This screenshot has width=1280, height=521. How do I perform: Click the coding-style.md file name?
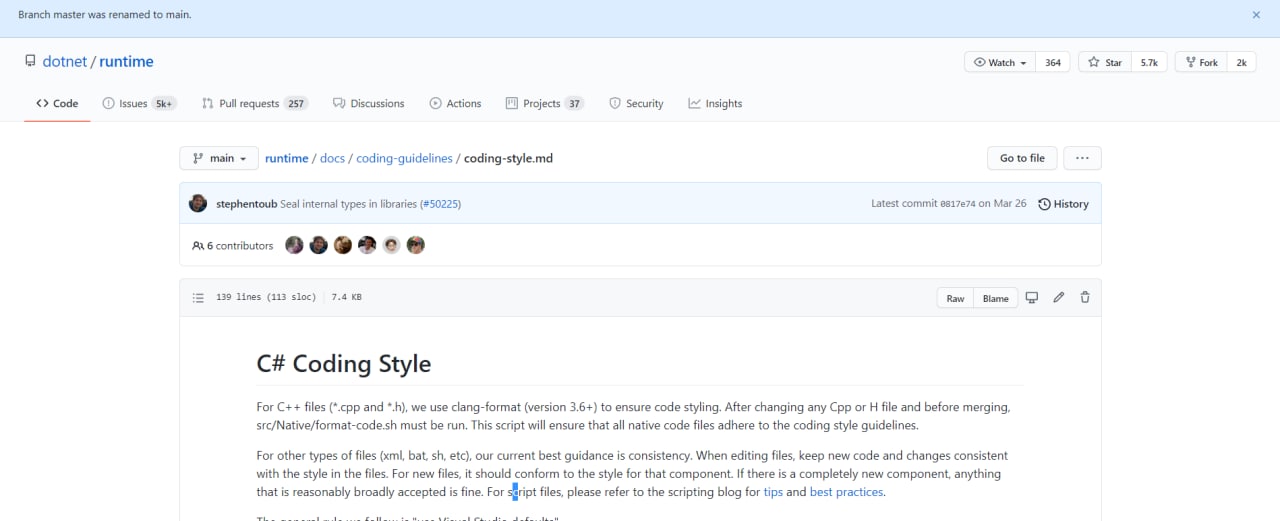[x=508, y=158]
